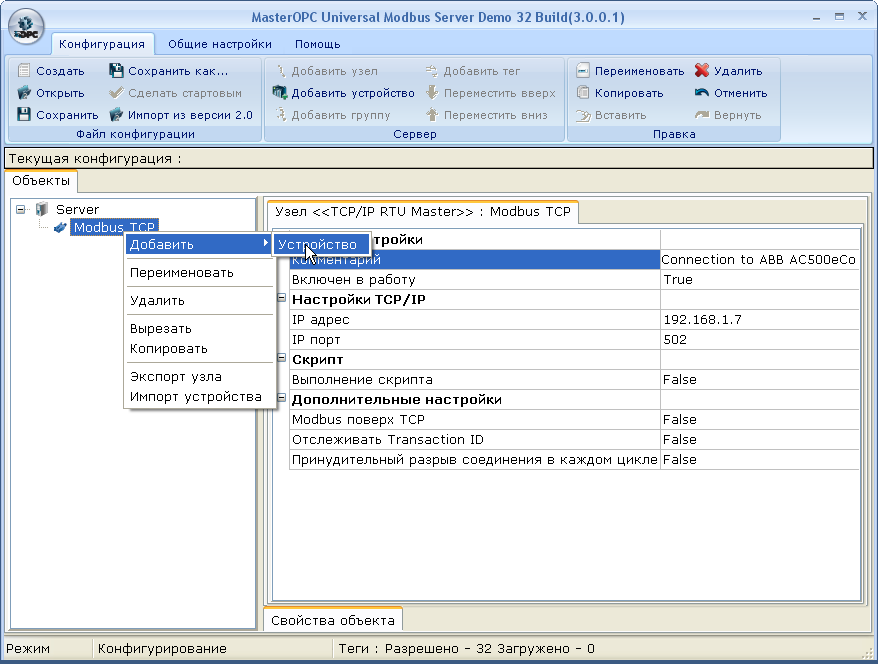Click Импорт из версии 2.0 icon
The width and height of the screenshot is (878, 664).
tap(116, 115)
